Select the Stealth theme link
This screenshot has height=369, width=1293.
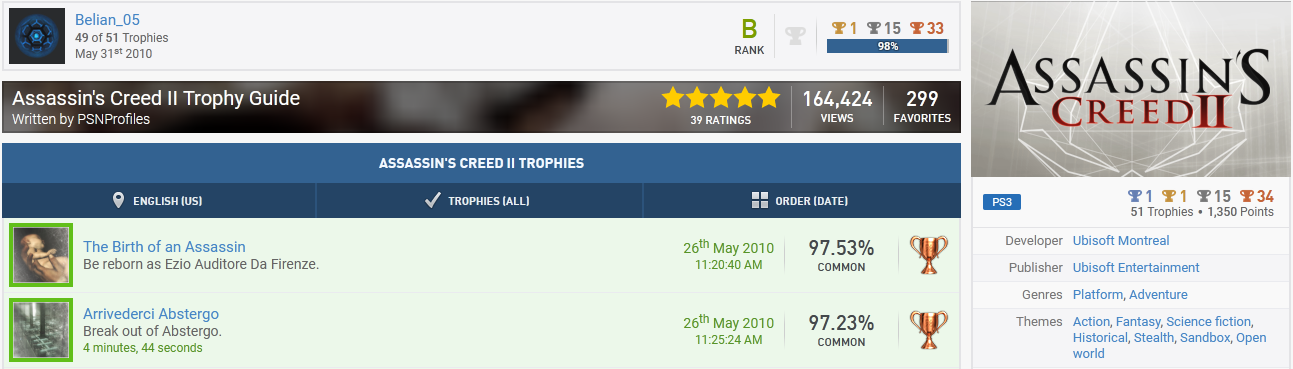click(x=1154, y=338)
